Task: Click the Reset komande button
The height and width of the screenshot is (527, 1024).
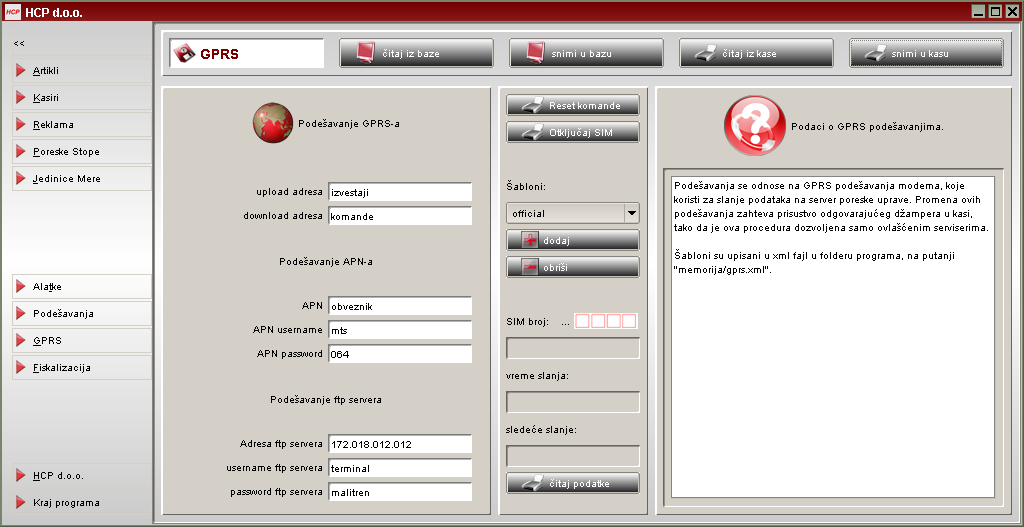Action: click(573, 105)
